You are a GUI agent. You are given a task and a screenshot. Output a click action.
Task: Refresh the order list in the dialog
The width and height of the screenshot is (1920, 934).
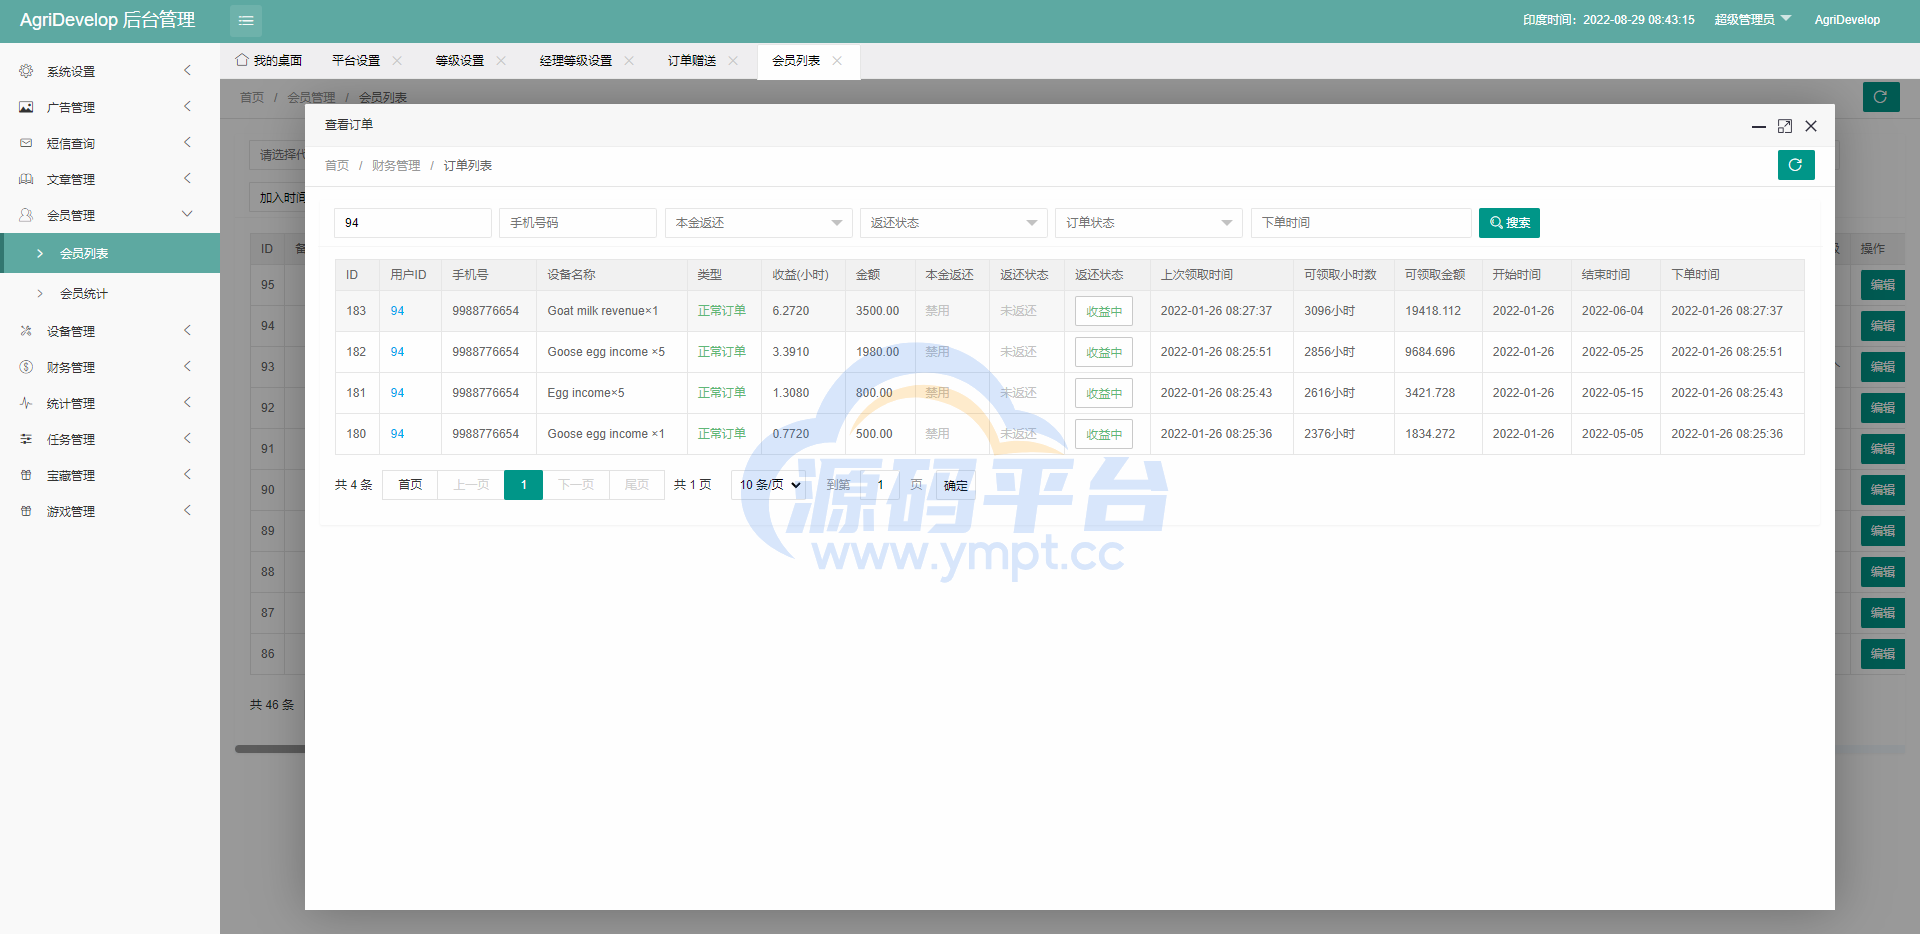tap(1796, 165)
